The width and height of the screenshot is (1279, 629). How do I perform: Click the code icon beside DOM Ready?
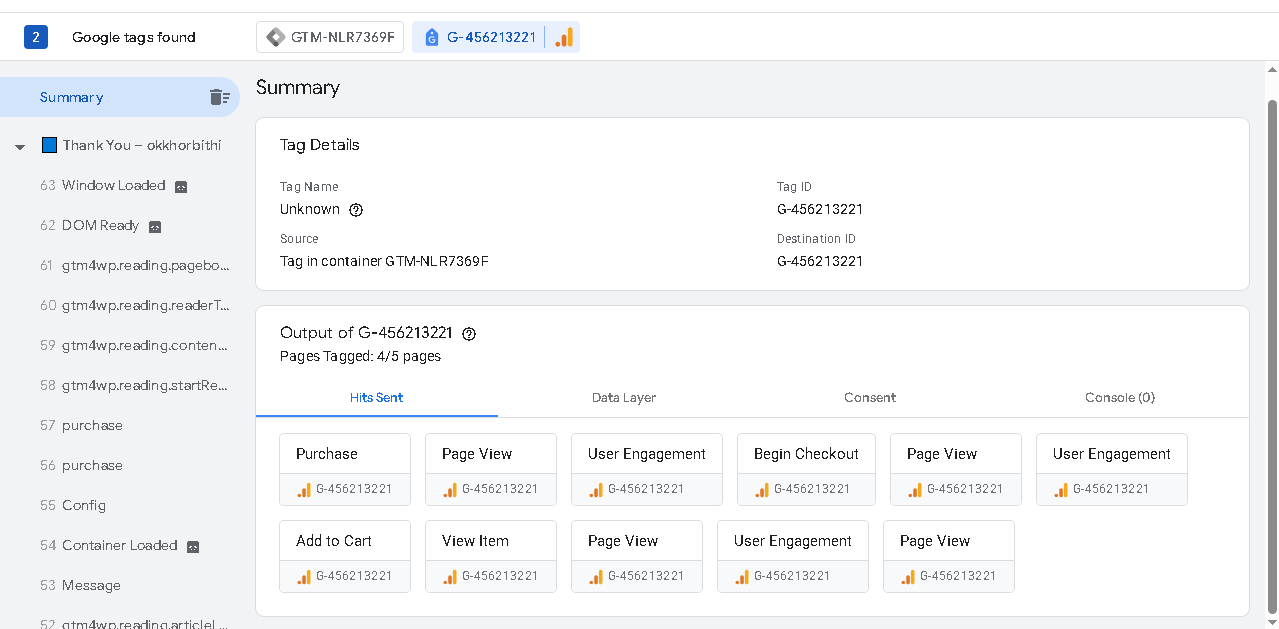[155, 226]
